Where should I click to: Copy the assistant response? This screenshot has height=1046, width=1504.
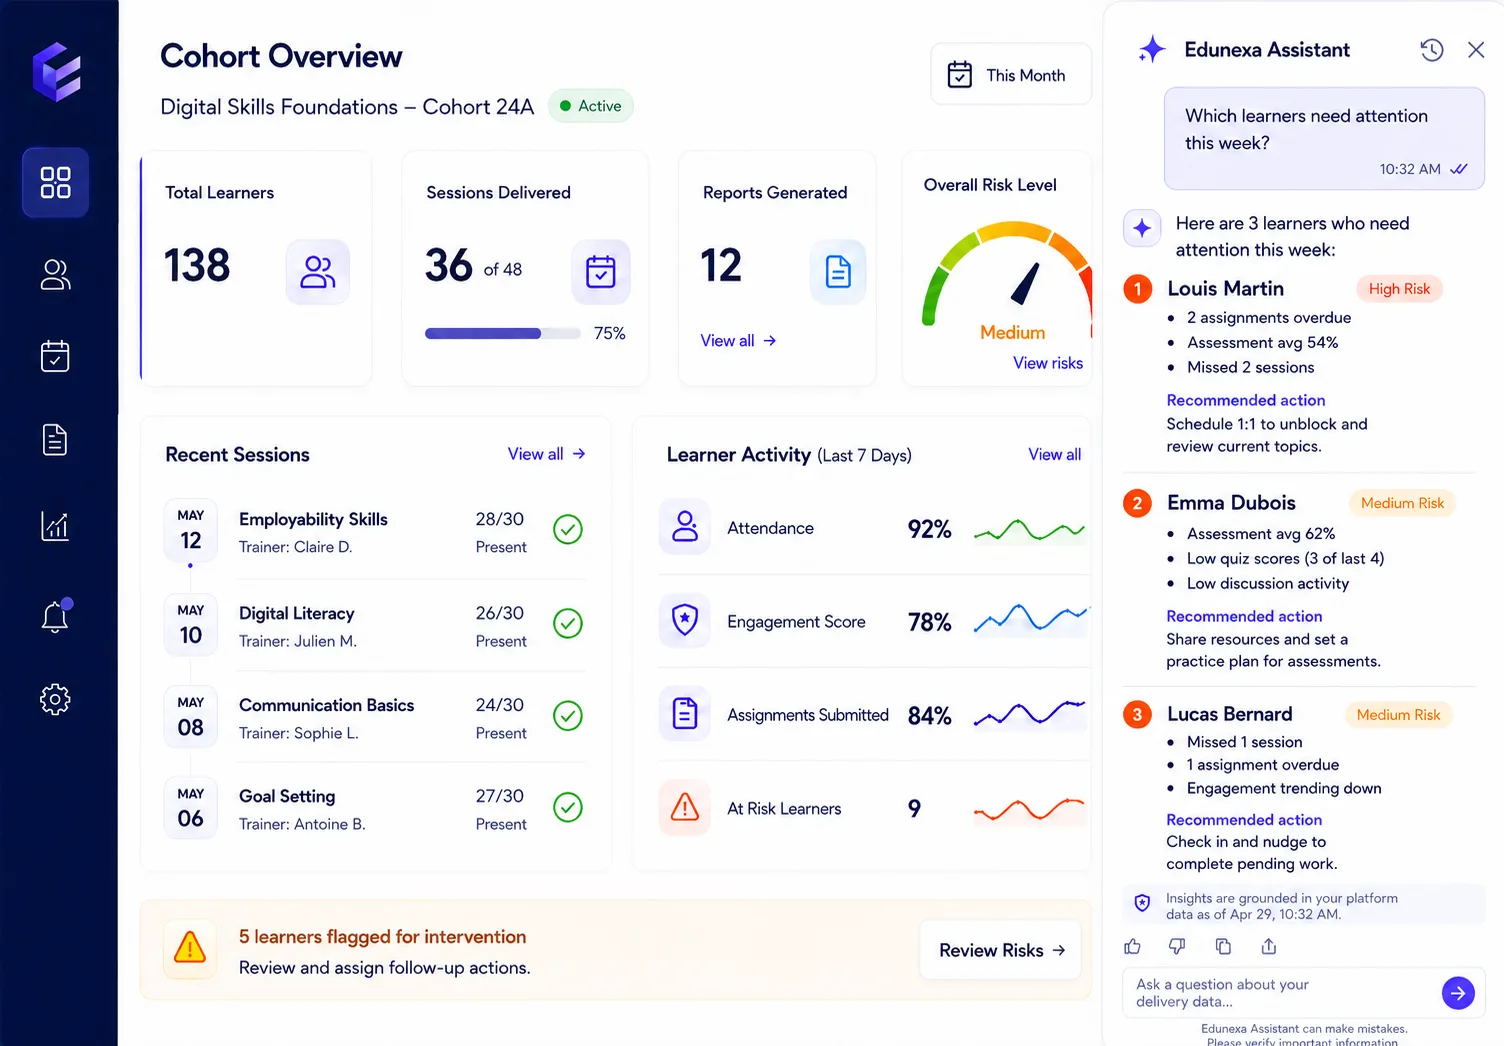pos(1223,946)
